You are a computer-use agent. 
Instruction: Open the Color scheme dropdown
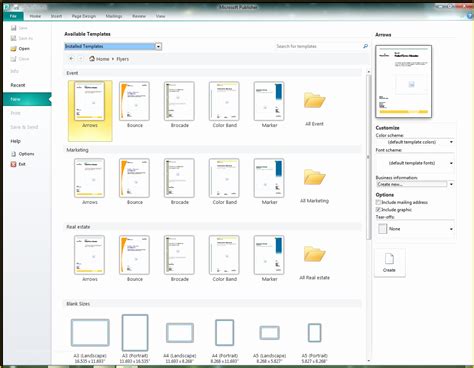[415, 142]
